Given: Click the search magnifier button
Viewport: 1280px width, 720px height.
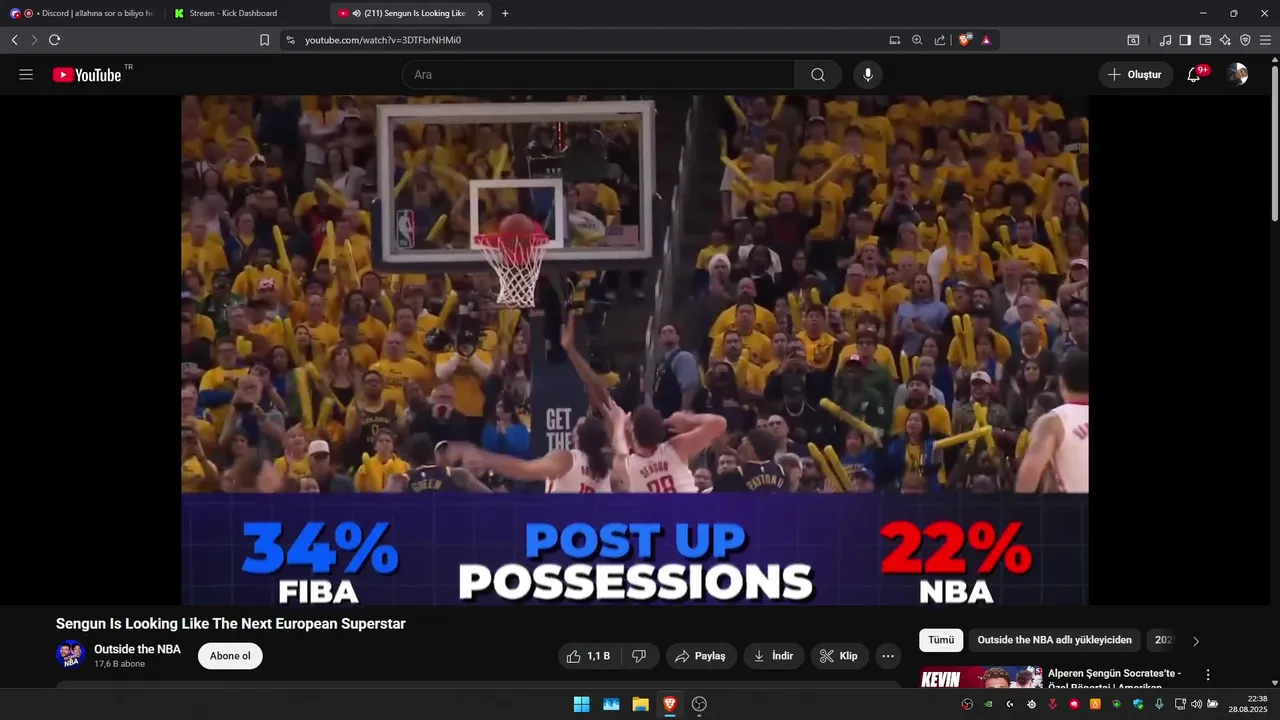Looking at the screenshot, I should pos(818,75).
